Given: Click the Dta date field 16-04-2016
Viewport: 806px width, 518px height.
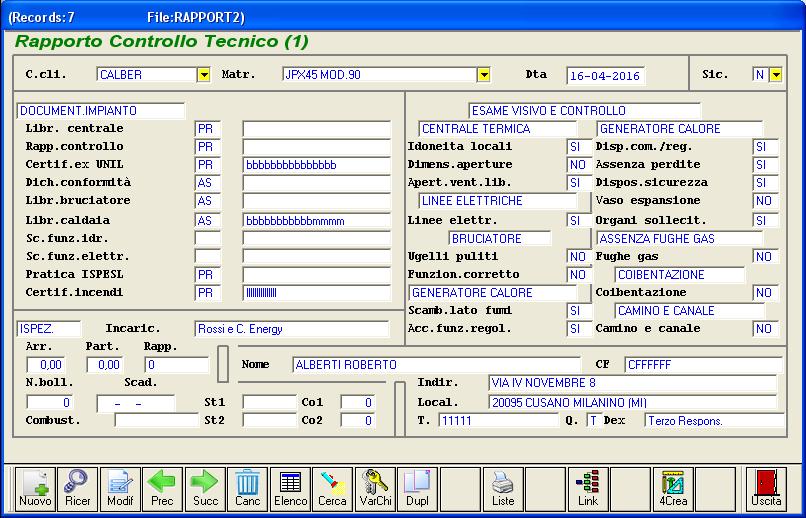Looking at the screenshot, I should [606, 76].
